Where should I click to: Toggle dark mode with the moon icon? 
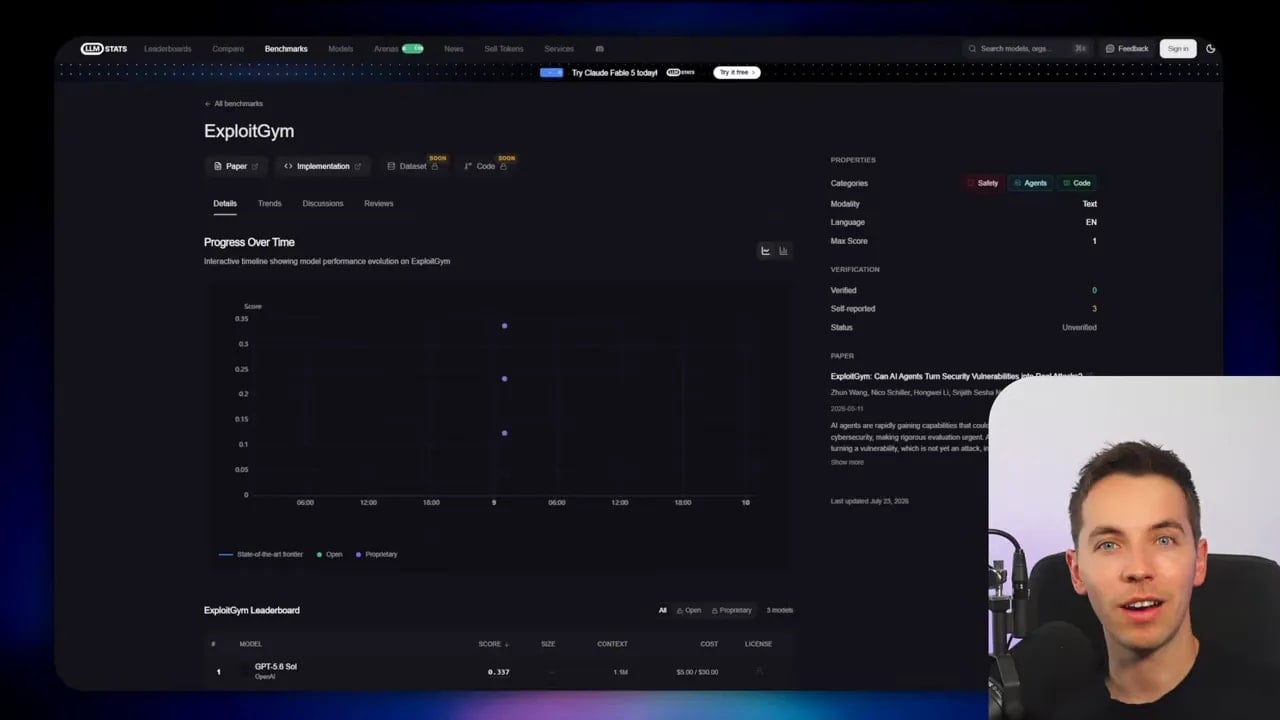1211,49
